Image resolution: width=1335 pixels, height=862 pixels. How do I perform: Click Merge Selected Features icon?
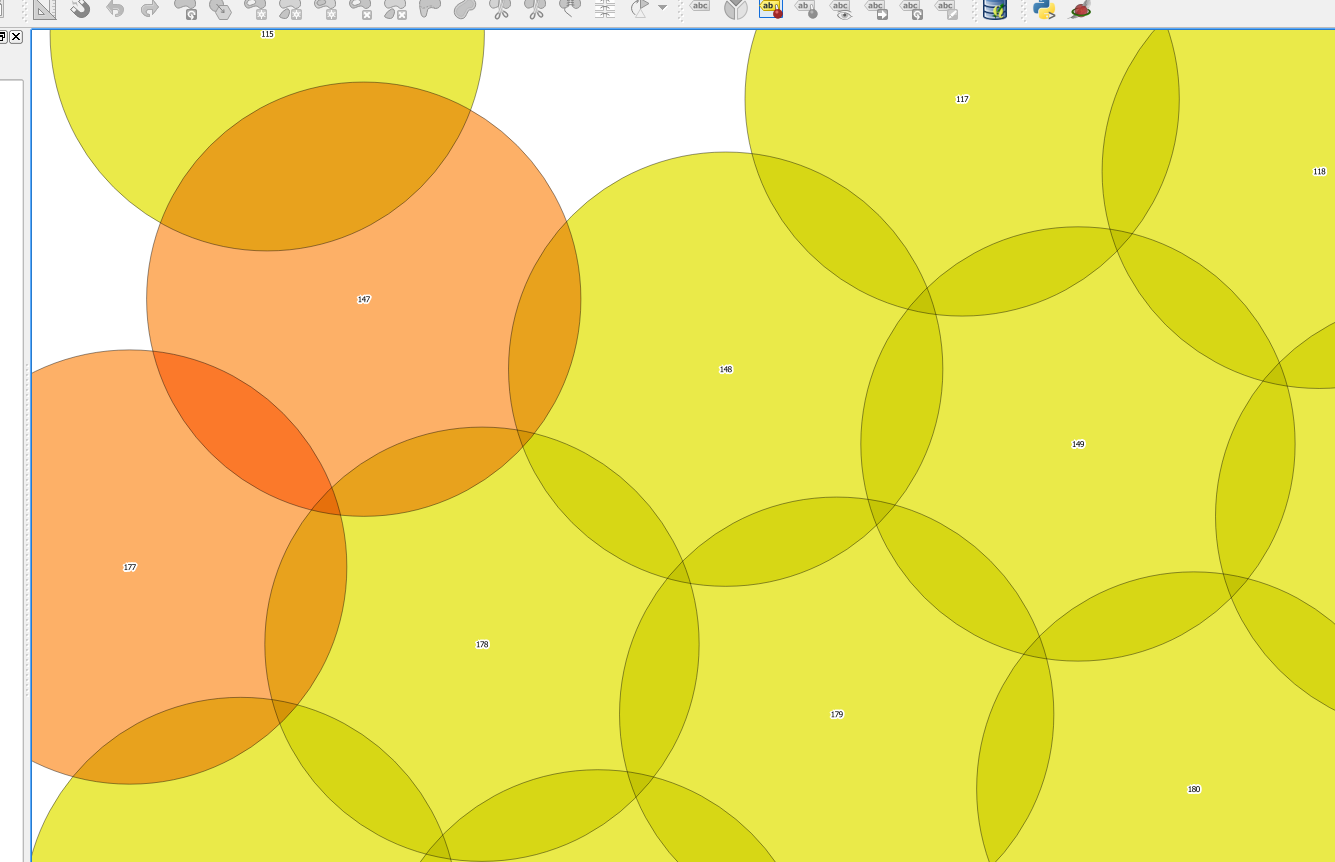click(570, 9)
